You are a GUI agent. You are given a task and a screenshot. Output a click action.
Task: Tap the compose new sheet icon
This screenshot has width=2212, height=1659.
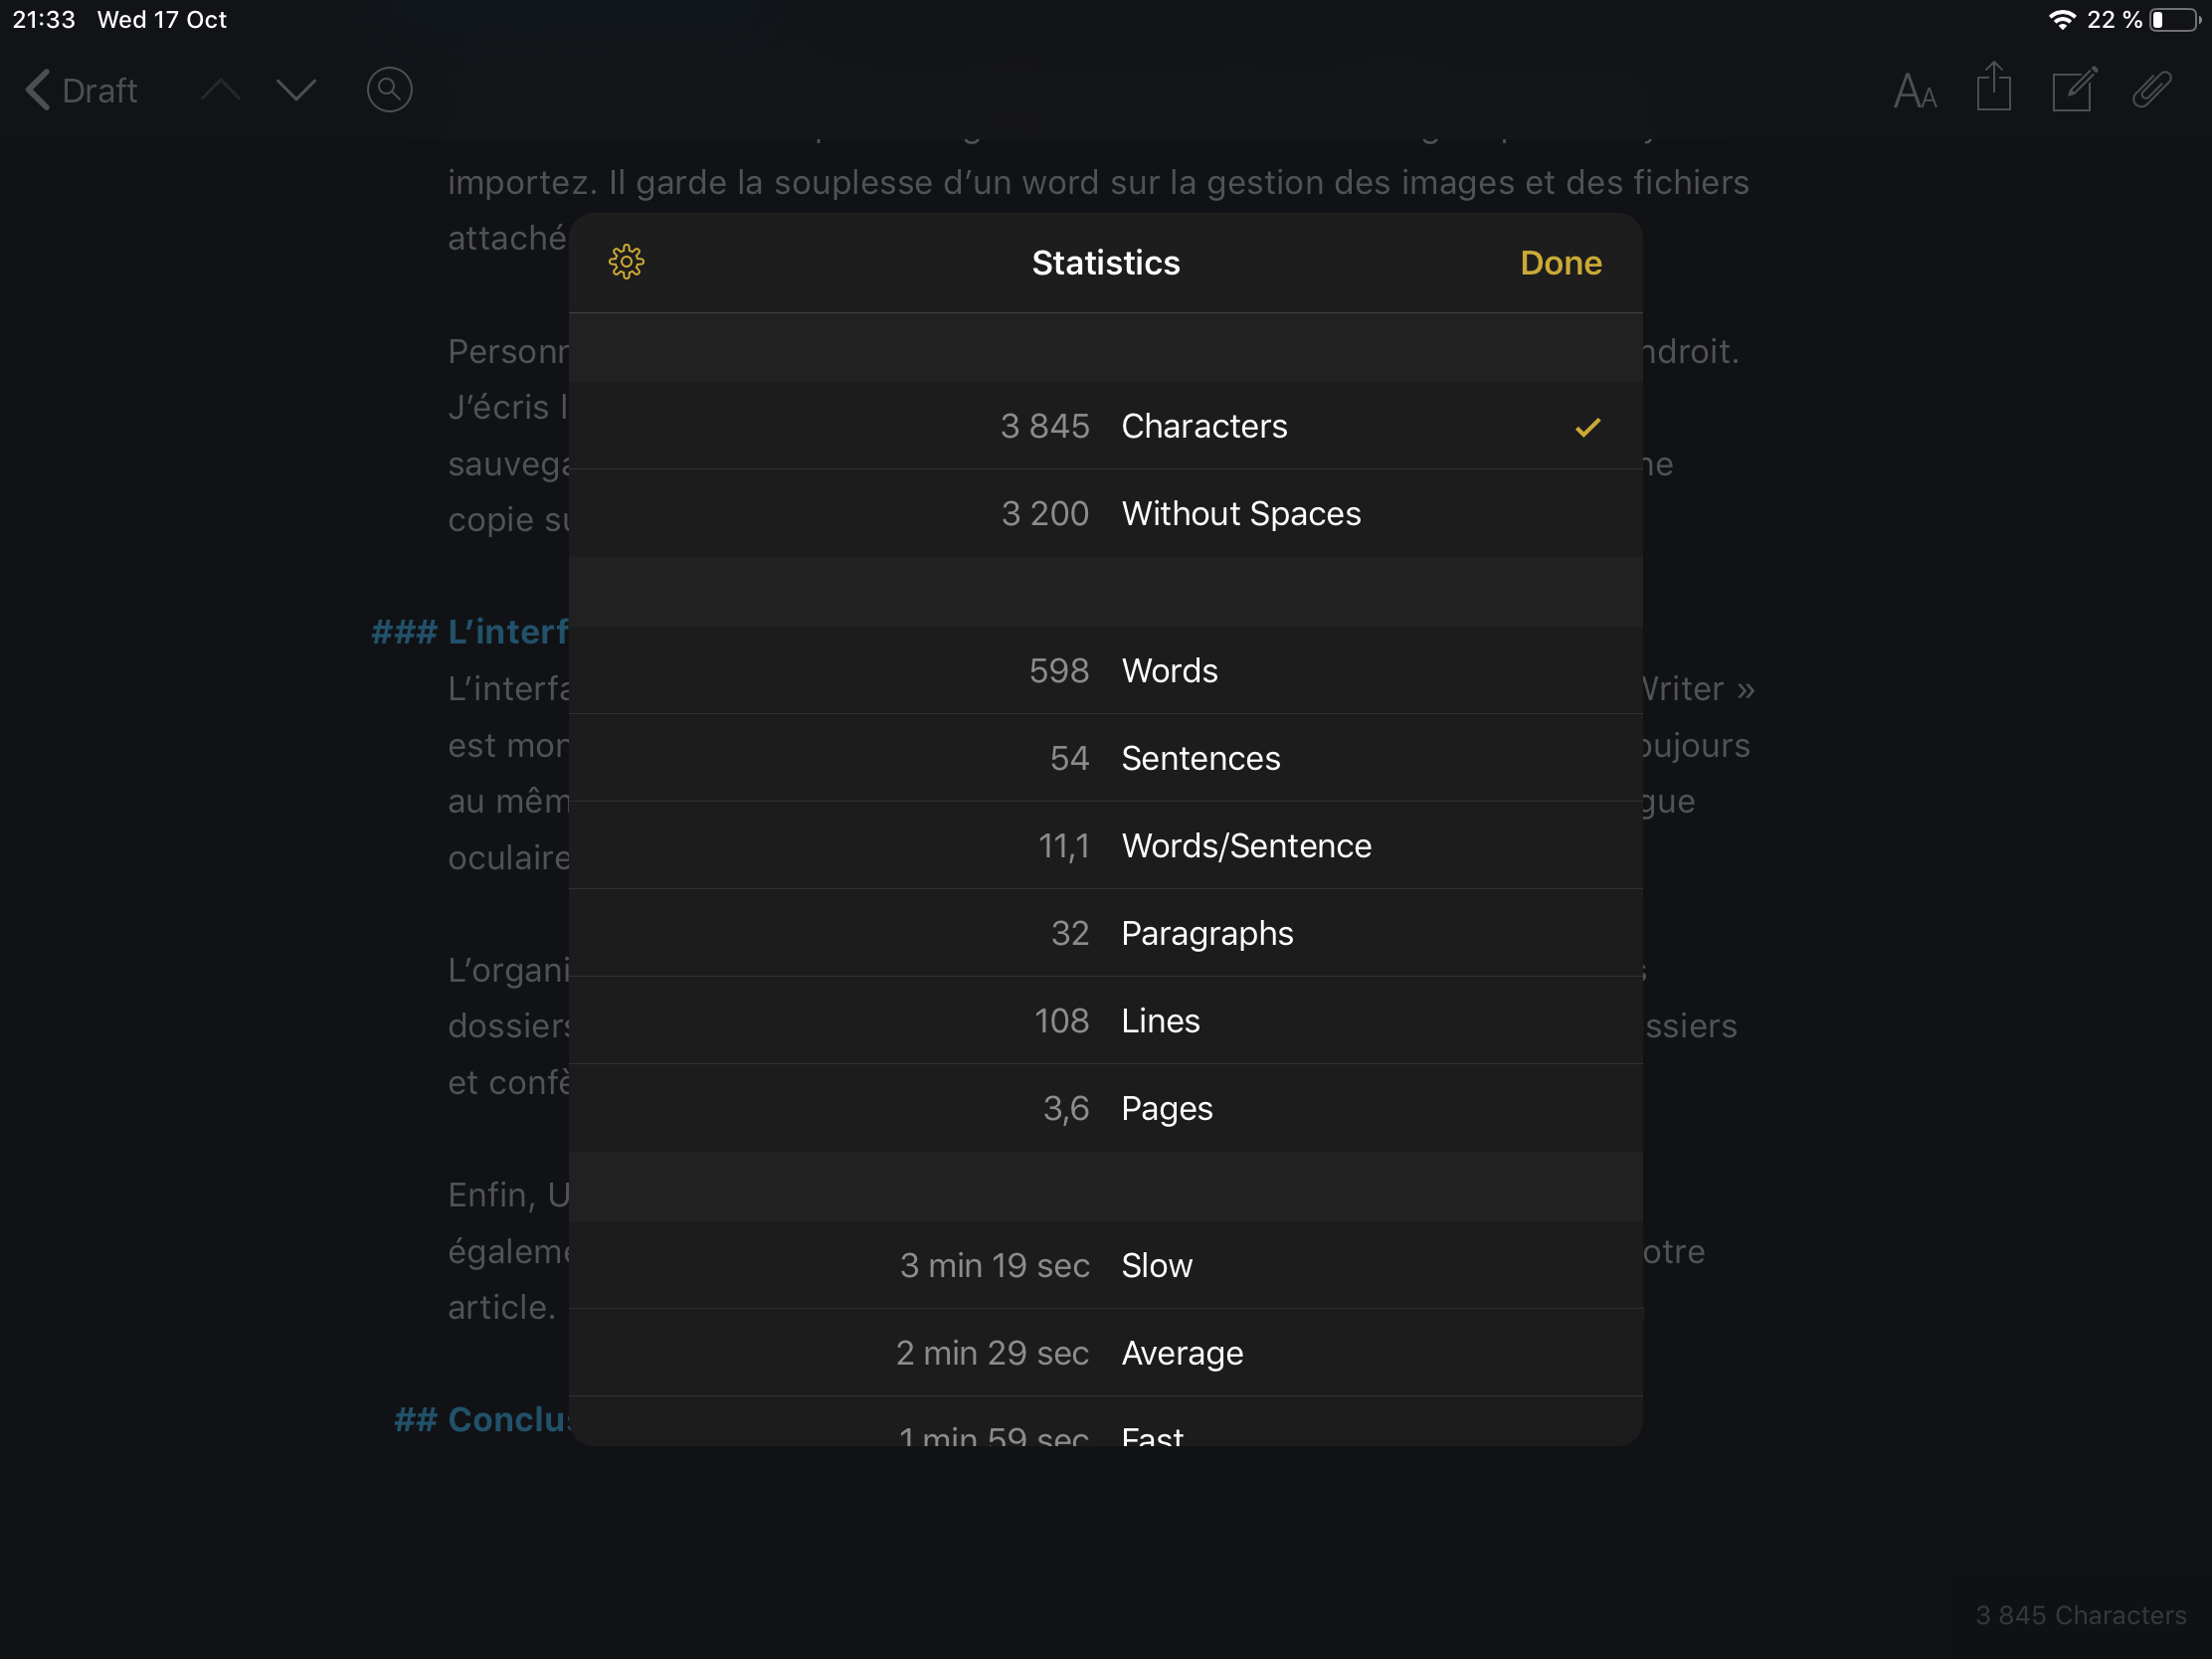[2073, 90]
